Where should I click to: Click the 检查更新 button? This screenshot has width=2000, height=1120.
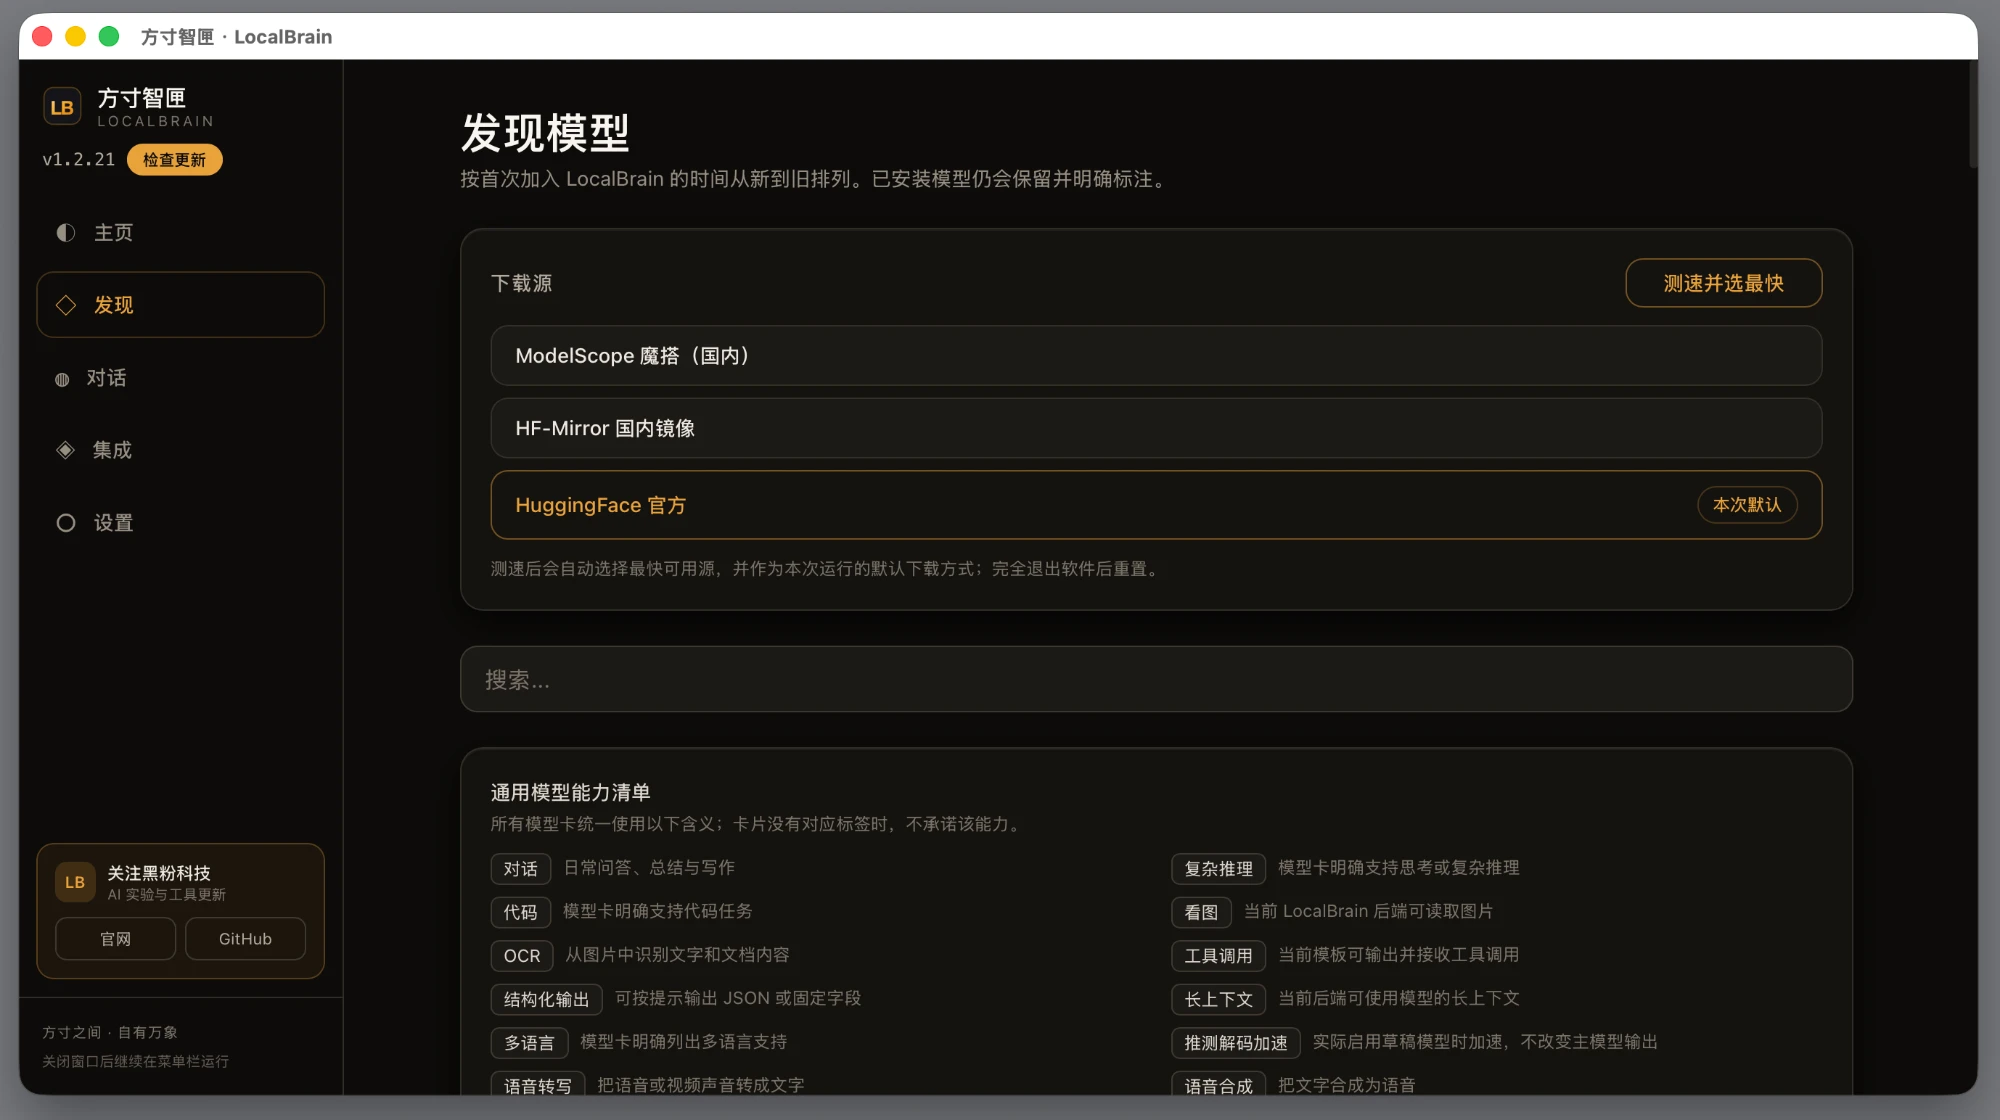[174, 160]
